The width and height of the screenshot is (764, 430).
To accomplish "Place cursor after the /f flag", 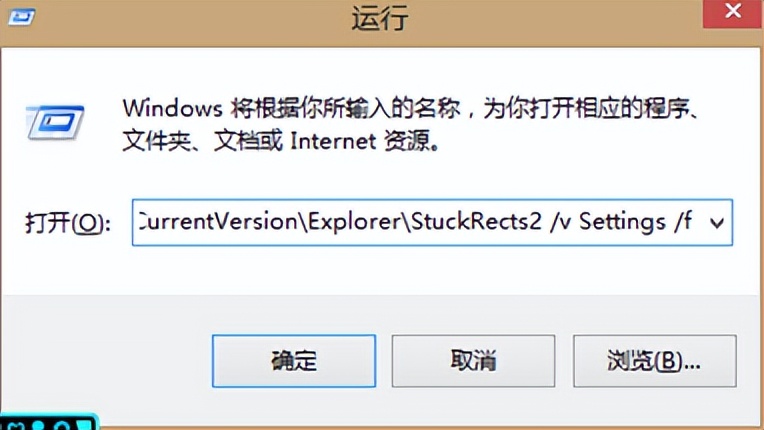I will (694, 222).
